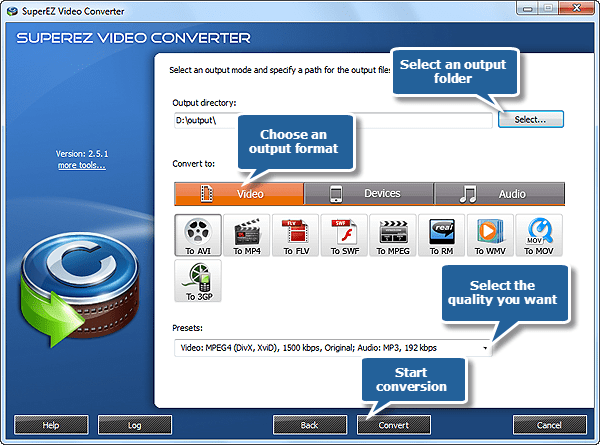The width and height of the screenshot is (600, 445).
Task: Select the To SWF flash format
Action: click(x=344, y=235)
